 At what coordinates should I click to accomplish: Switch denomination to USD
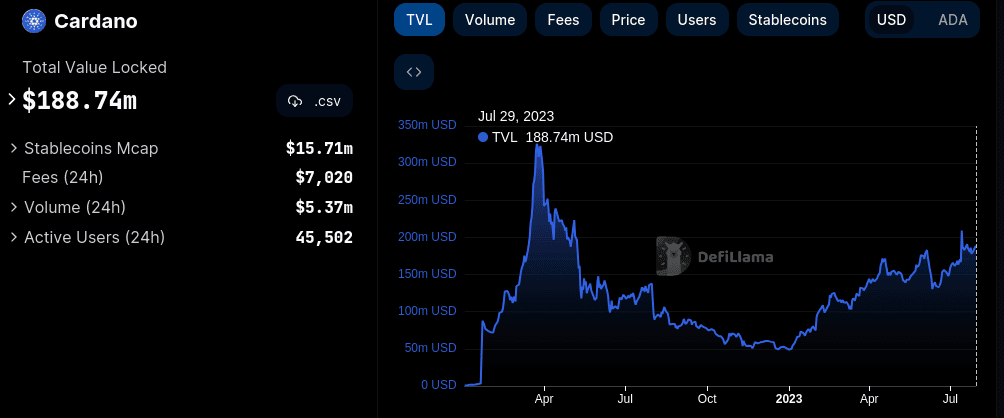[891, 20]
